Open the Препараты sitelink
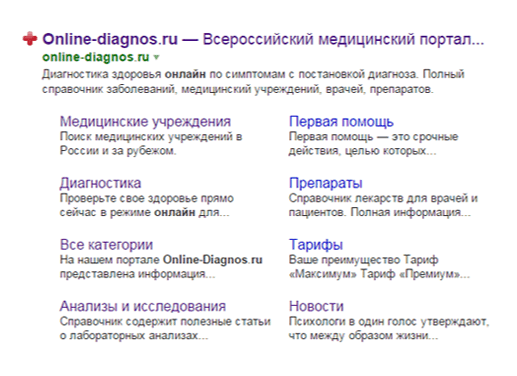 tap(325, 183)
